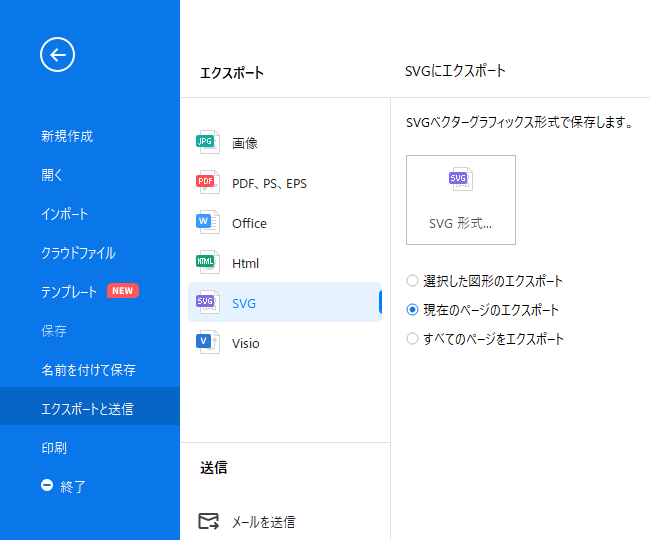Click the back arrow circle icon
650x540 pixels.
click(58, 55)
